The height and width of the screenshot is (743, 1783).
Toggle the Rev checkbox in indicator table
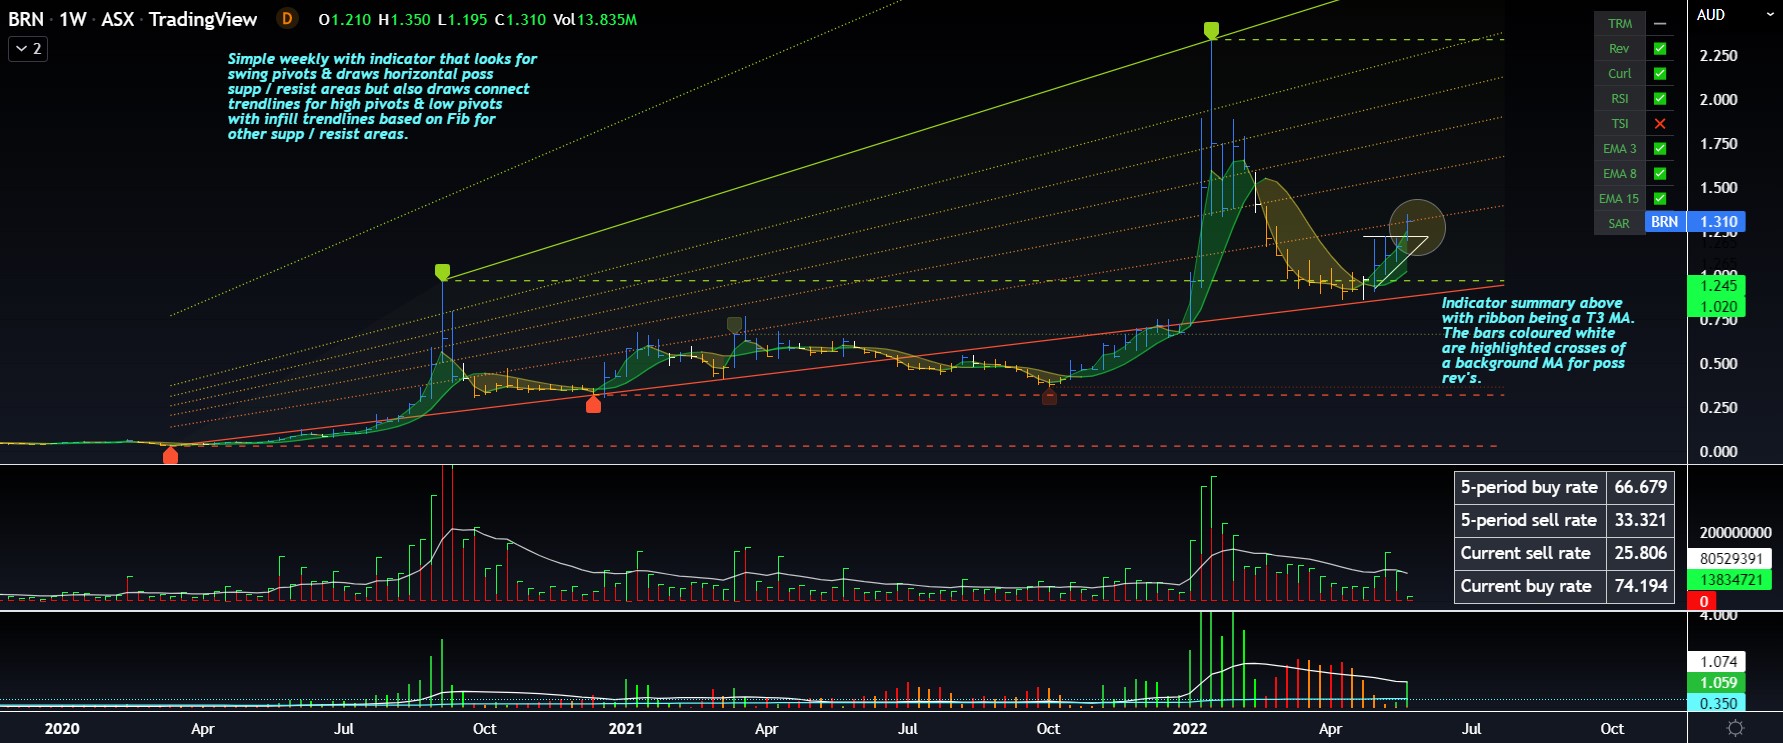[x=1660, y=49]
